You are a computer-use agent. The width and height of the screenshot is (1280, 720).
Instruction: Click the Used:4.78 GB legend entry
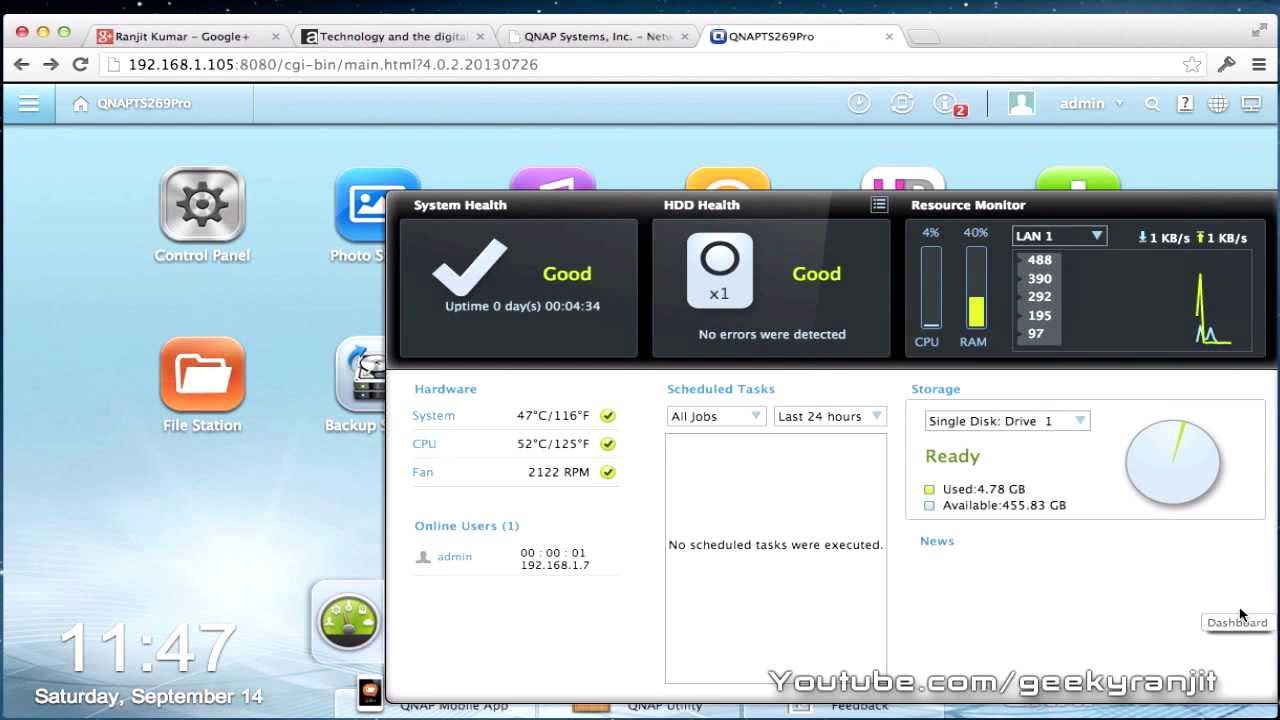pos(975,490)
